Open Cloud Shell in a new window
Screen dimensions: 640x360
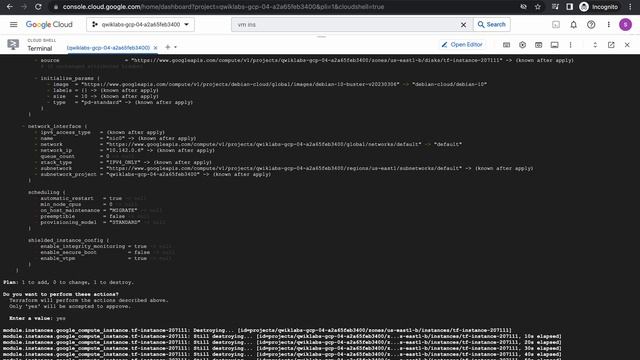pyautogui.click(x=611, y=45)
